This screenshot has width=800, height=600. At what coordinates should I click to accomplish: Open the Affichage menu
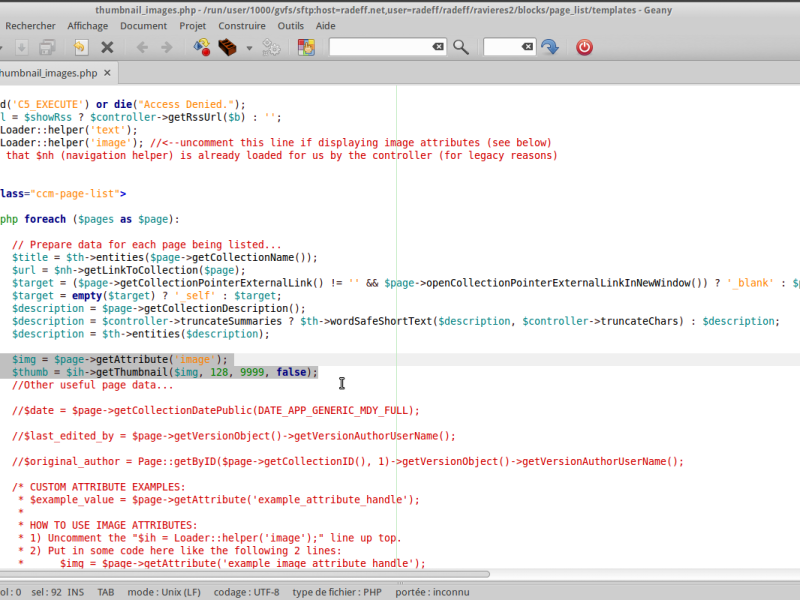pos(88,26)
